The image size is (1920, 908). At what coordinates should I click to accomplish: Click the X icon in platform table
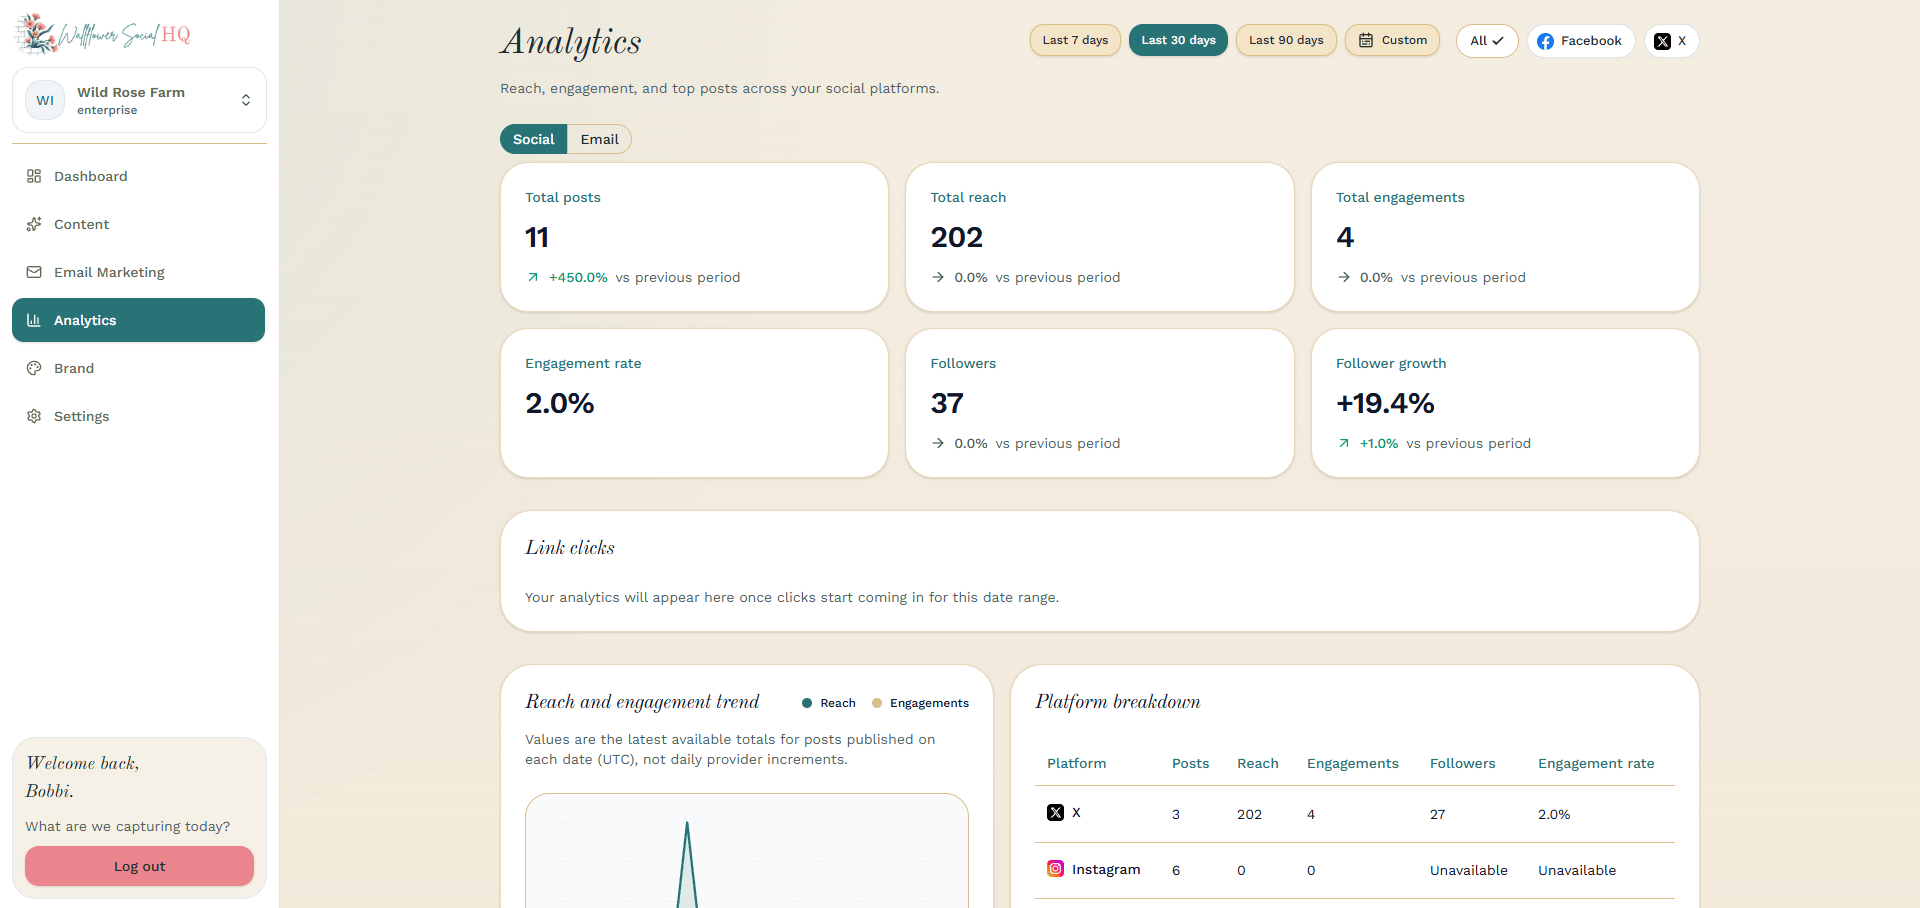coord(1055,812)
